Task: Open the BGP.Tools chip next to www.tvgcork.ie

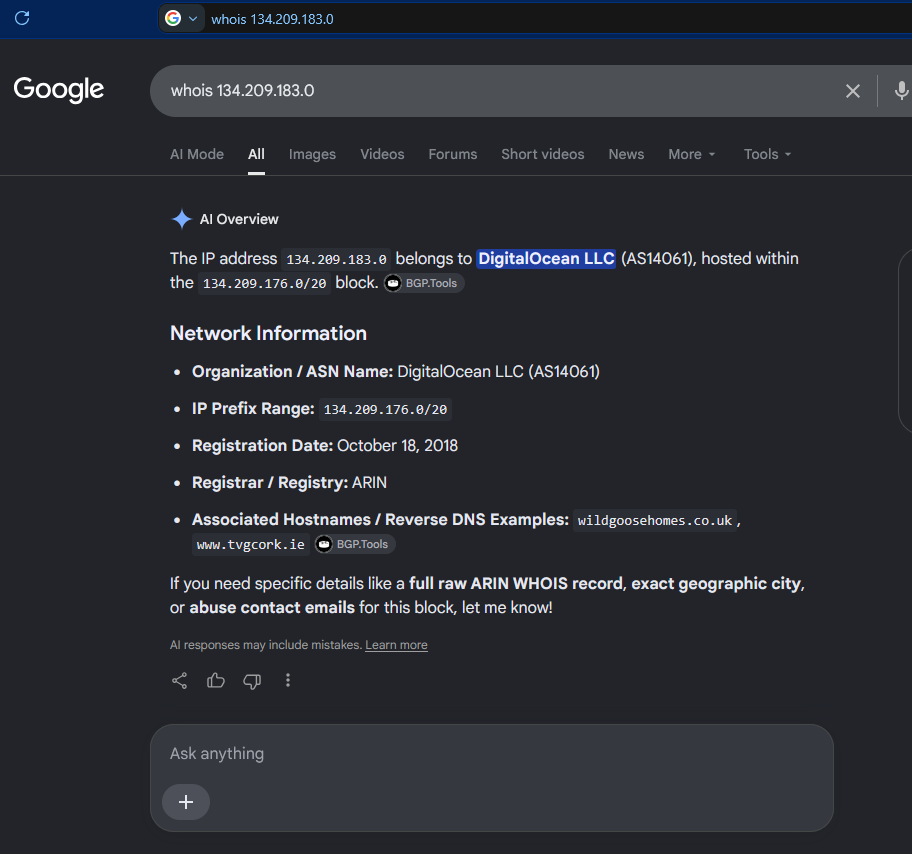Action: (x=355, y=544)
